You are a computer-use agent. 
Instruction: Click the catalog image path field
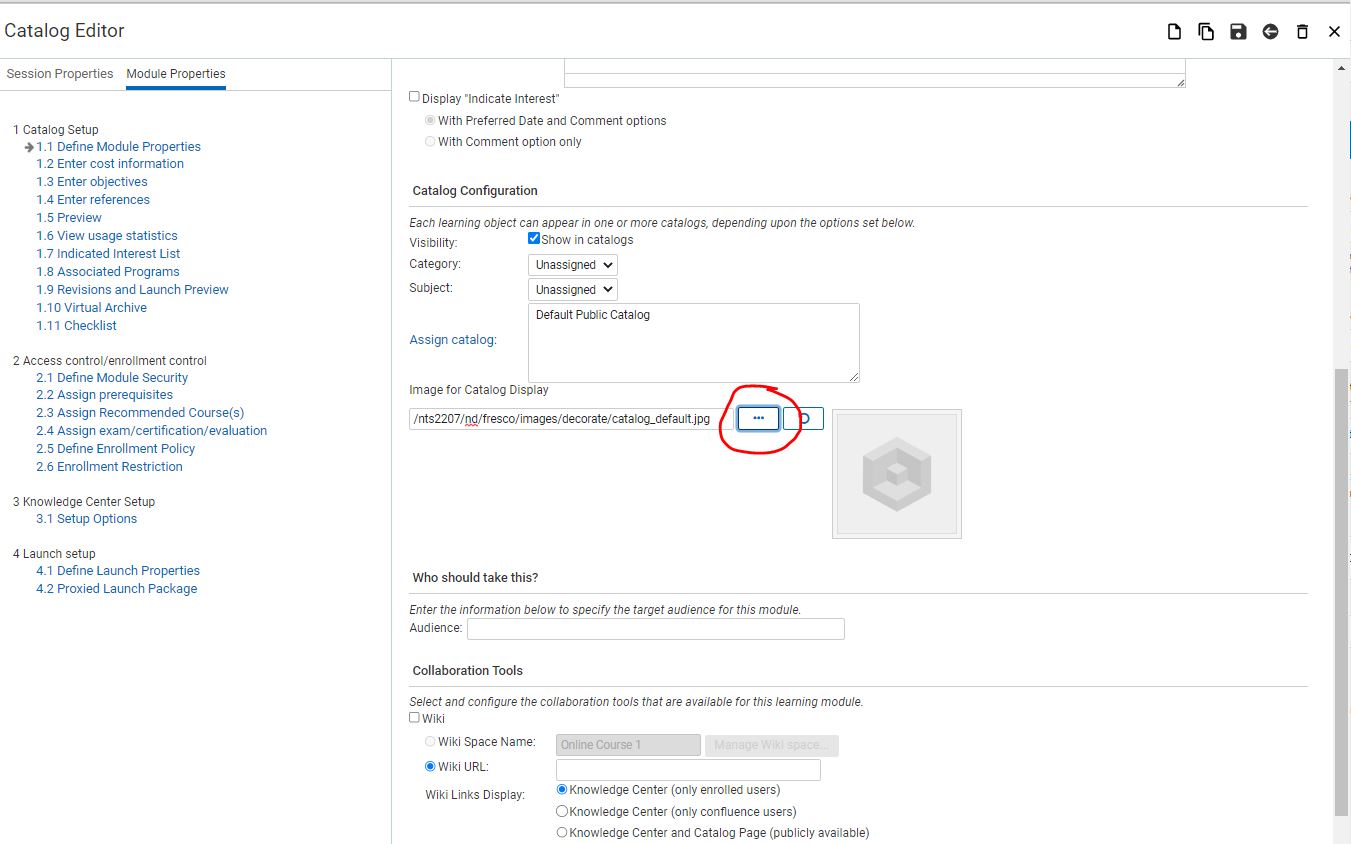point(571,419)
